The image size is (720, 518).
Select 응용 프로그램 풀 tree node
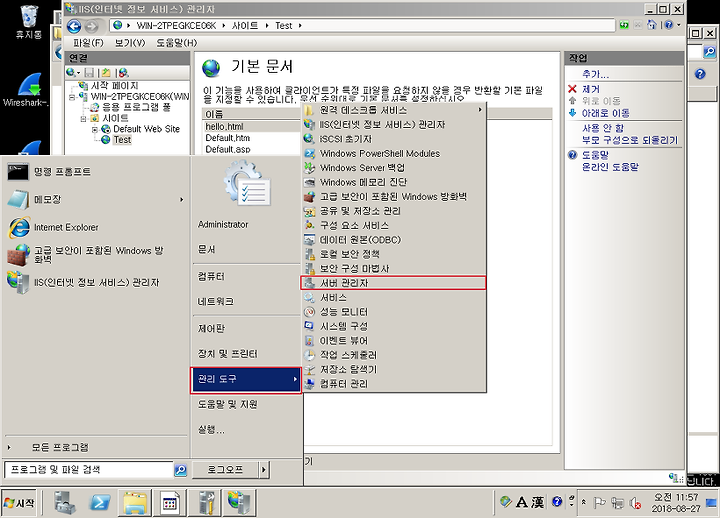click(136, 107)
